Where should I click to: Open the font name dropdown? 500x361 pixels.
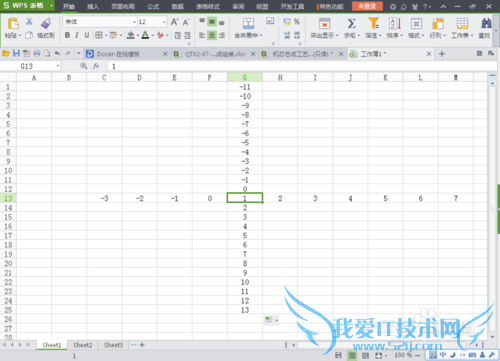[x=134, y=22]
